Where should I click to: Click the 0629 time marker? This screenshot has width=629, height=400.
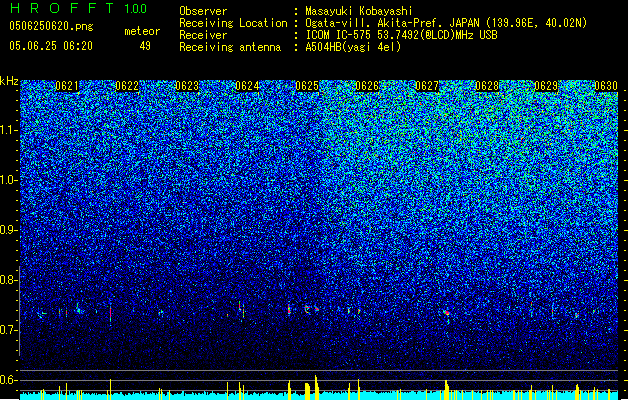[546, 86]
